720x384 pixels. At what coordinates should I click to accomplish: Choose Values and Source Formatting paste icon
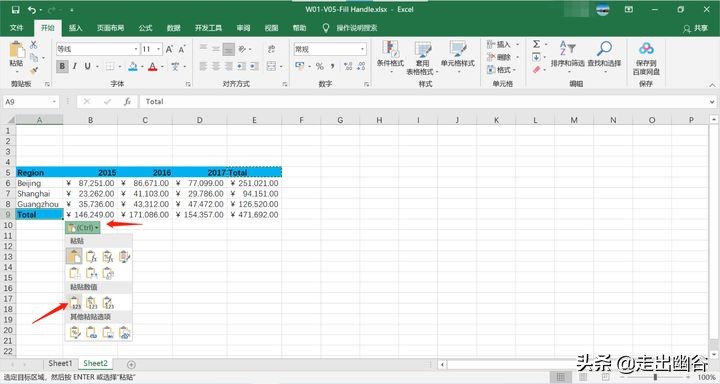click(108, 302)
